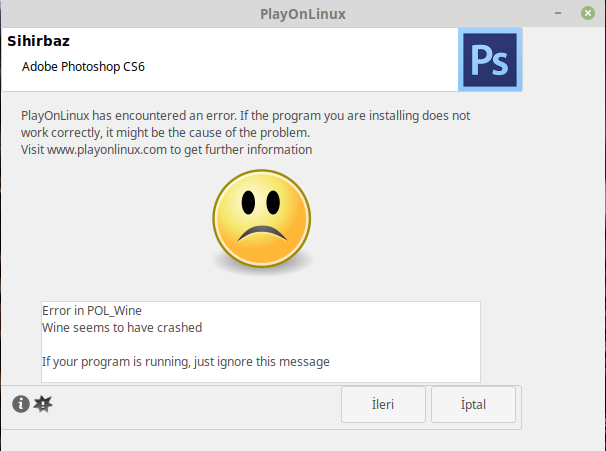Cancel the wizard with İptal
Screen dimensions: 606x451
[473, 404]
